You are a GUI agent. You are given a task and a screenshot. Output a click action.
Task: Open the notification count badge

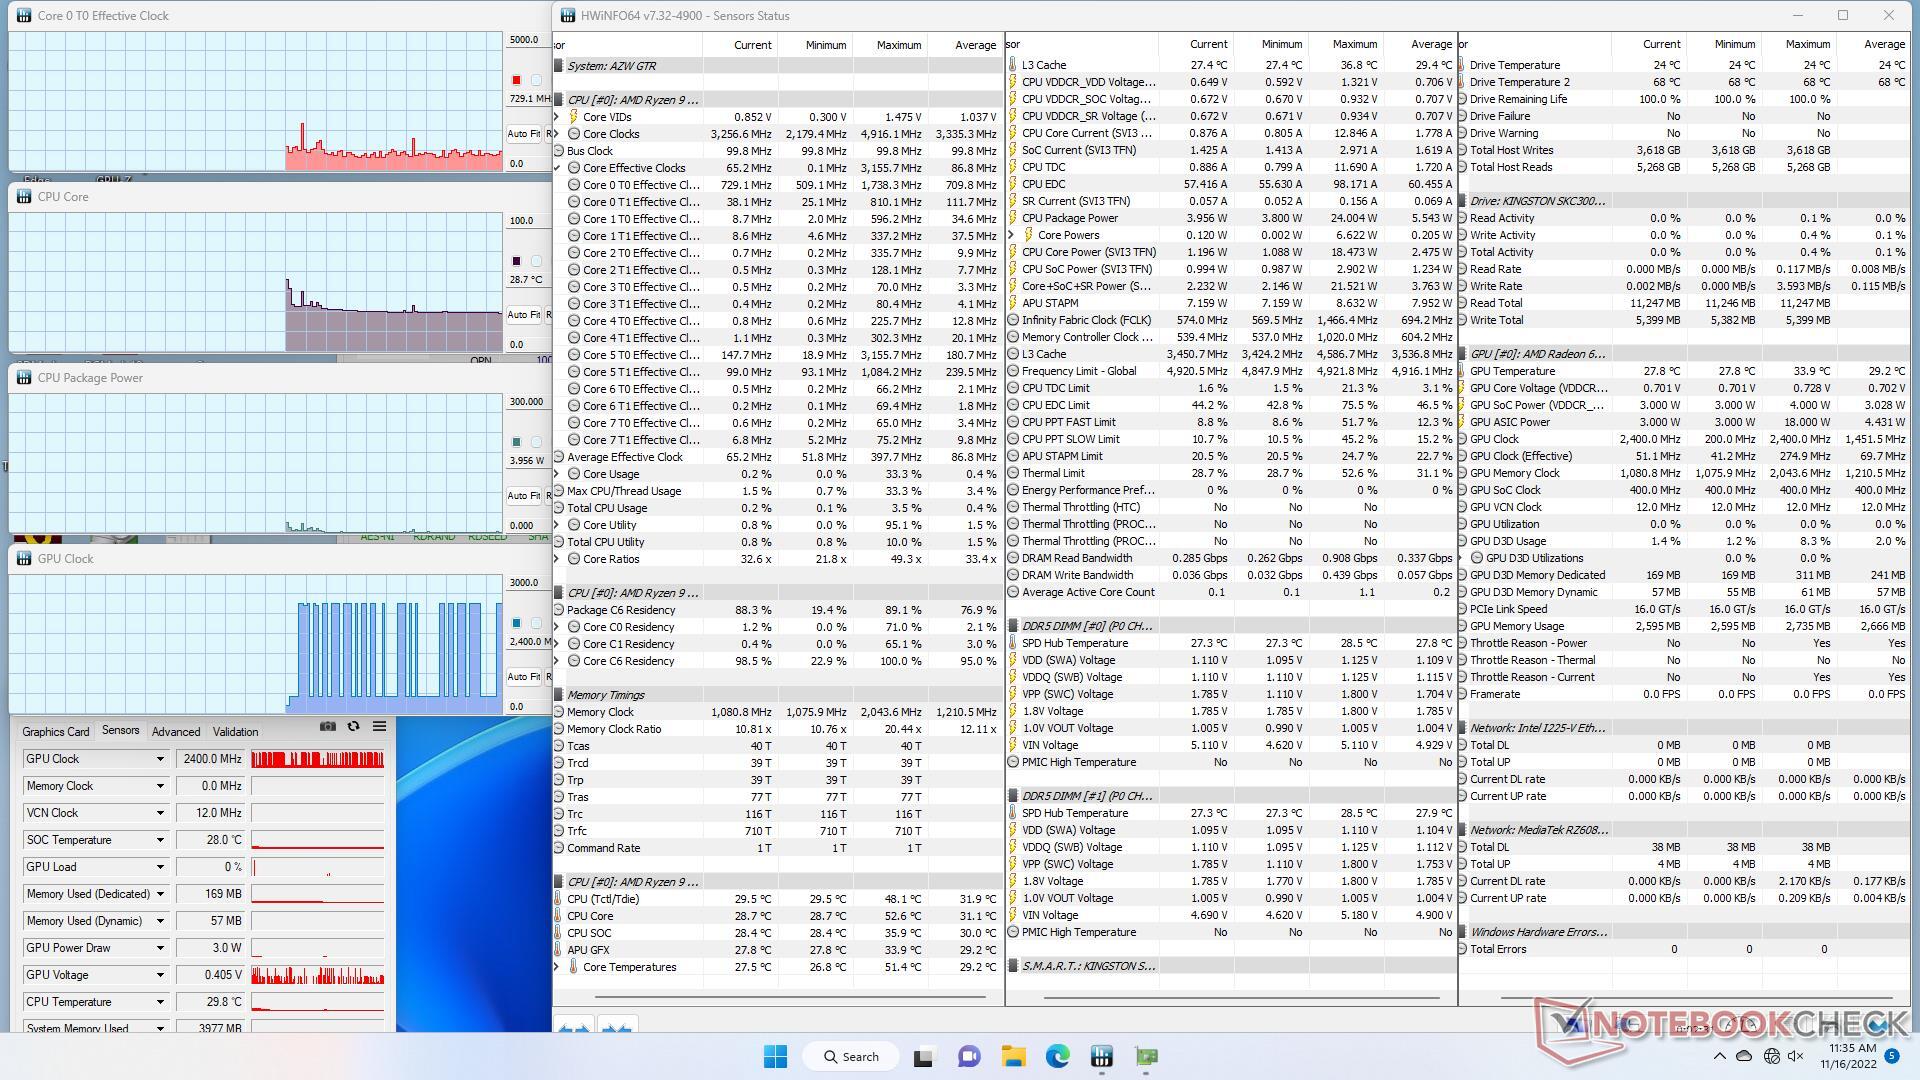coord(1891,1056)
